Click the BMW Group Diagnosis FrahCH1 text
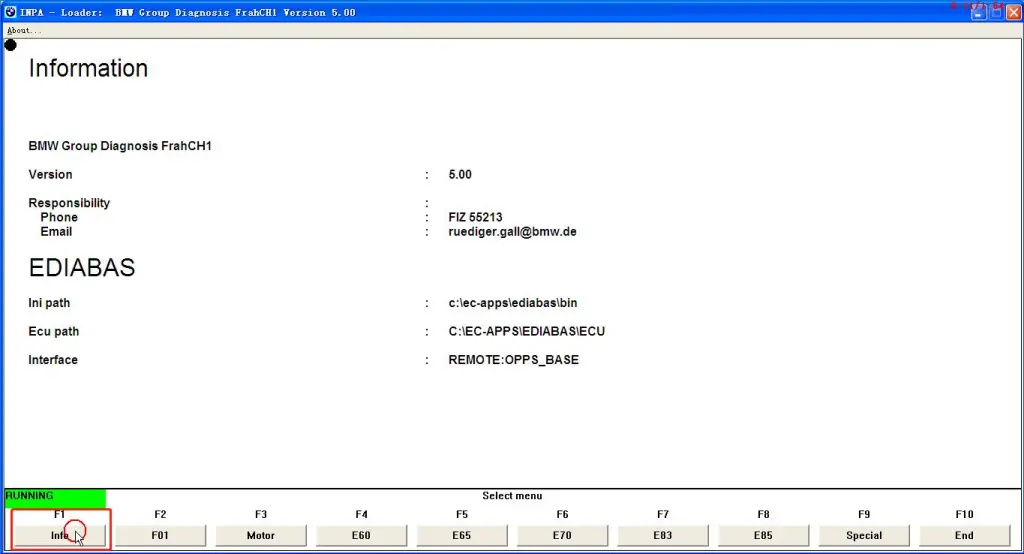This screenshot has height=554, width=1024. (x=120, y=146)
